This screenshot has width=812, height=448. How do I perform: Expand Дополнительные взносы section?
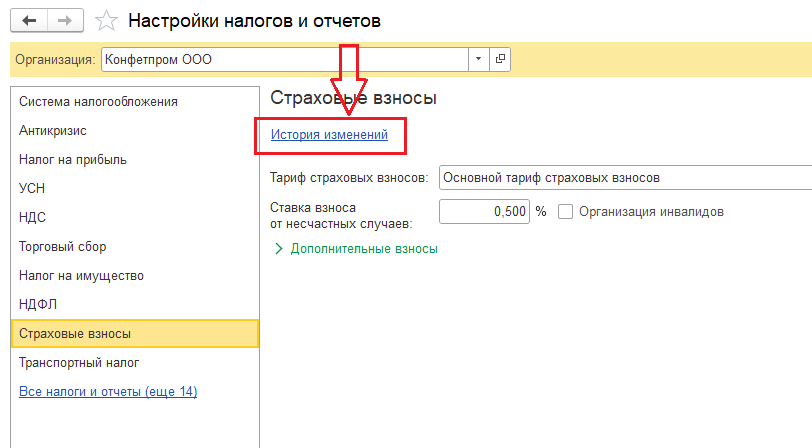[356, 249]
